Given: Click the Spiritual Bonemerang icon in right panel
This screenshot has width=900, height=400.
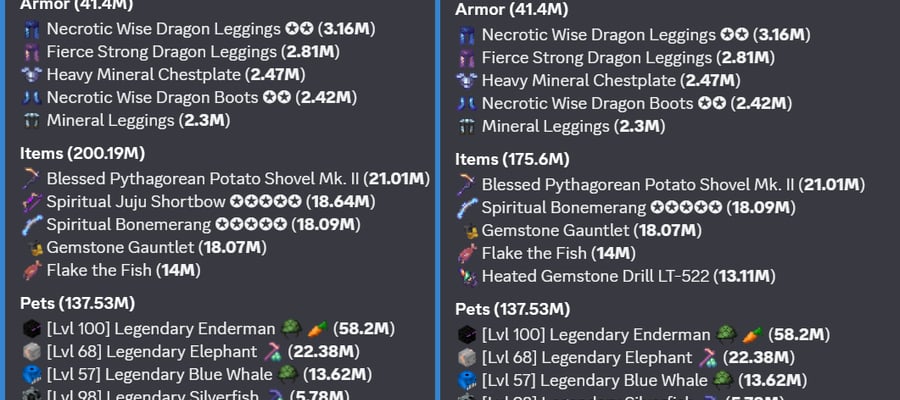Looking at the screenshot, I should (x=467, y=208).
